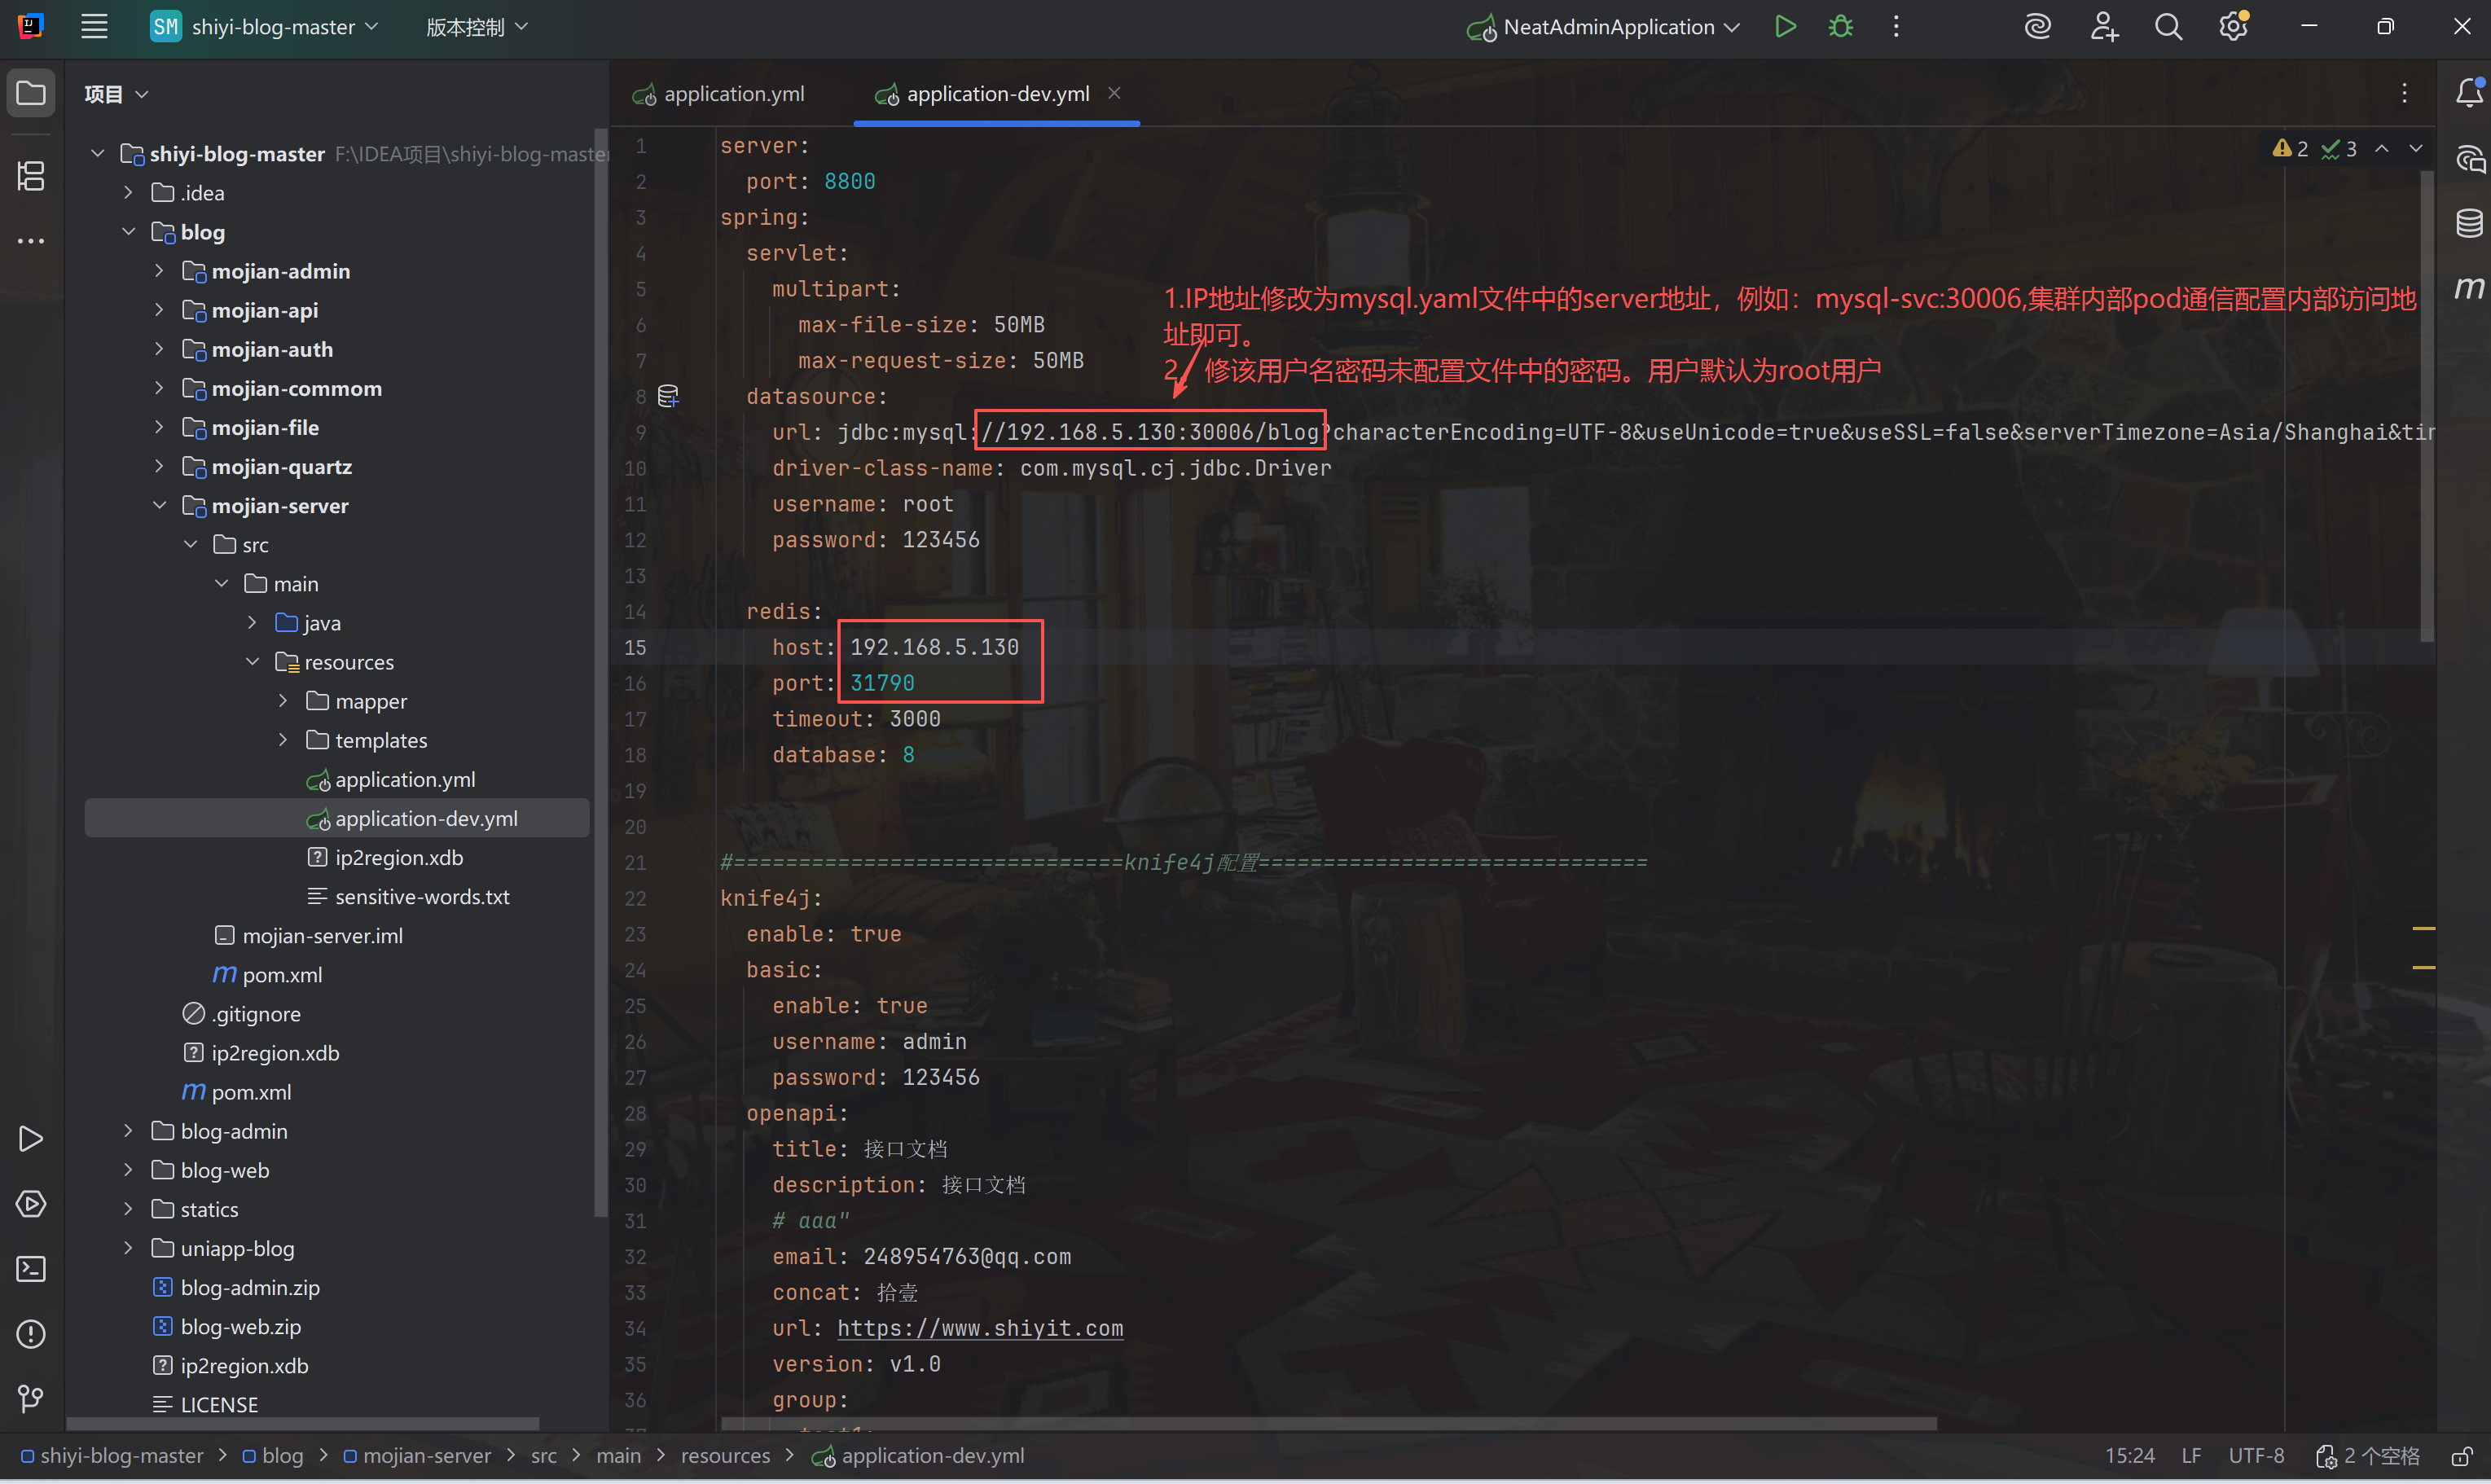Run NeatAdminApplication with green play button
This screenshot has height=1484, width=2491.
(1785, 27)
